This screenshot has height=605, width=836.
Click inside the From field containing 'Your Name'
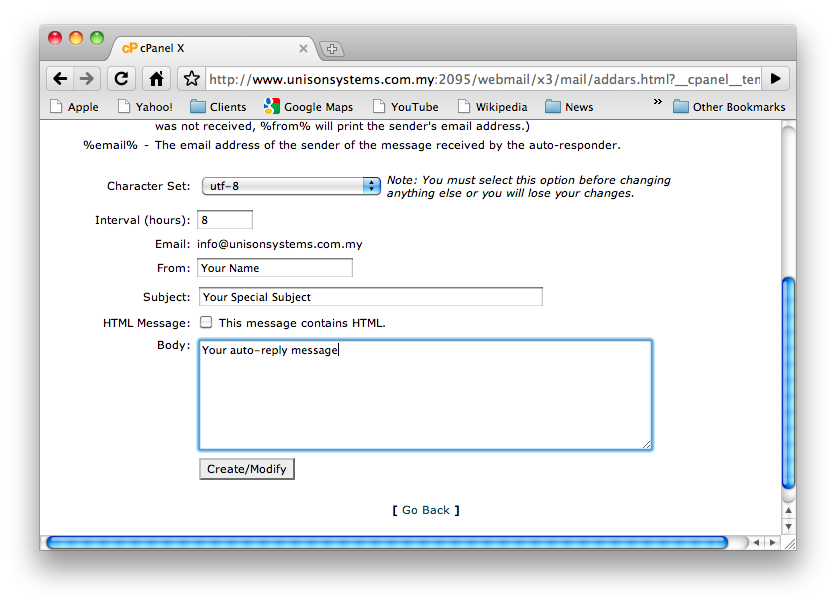pyautogui.click(x=274, y=267)
